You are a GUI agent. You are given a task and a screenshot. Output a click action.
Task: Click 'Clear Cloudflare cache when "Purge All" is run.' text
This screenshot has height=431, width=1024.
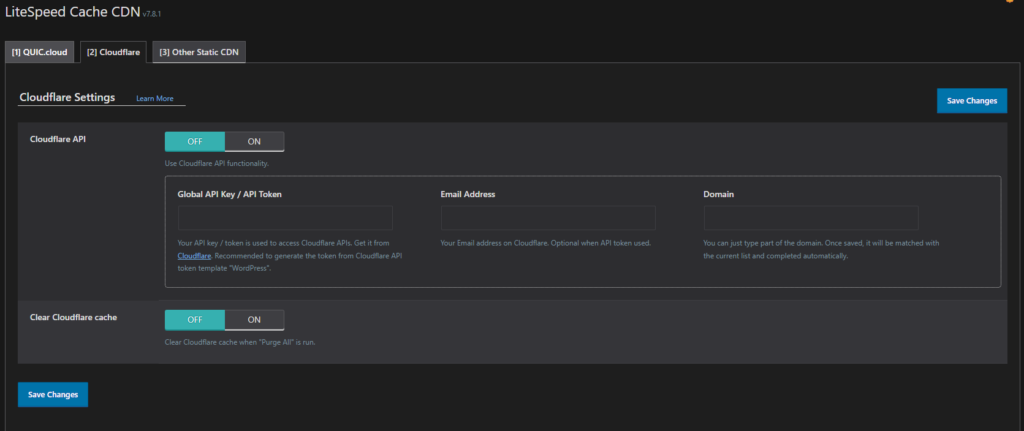240,342
